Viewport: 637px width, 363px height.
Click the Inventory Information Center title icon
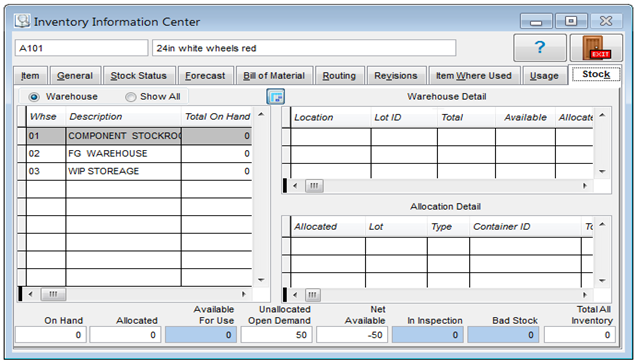pos(22,21)
